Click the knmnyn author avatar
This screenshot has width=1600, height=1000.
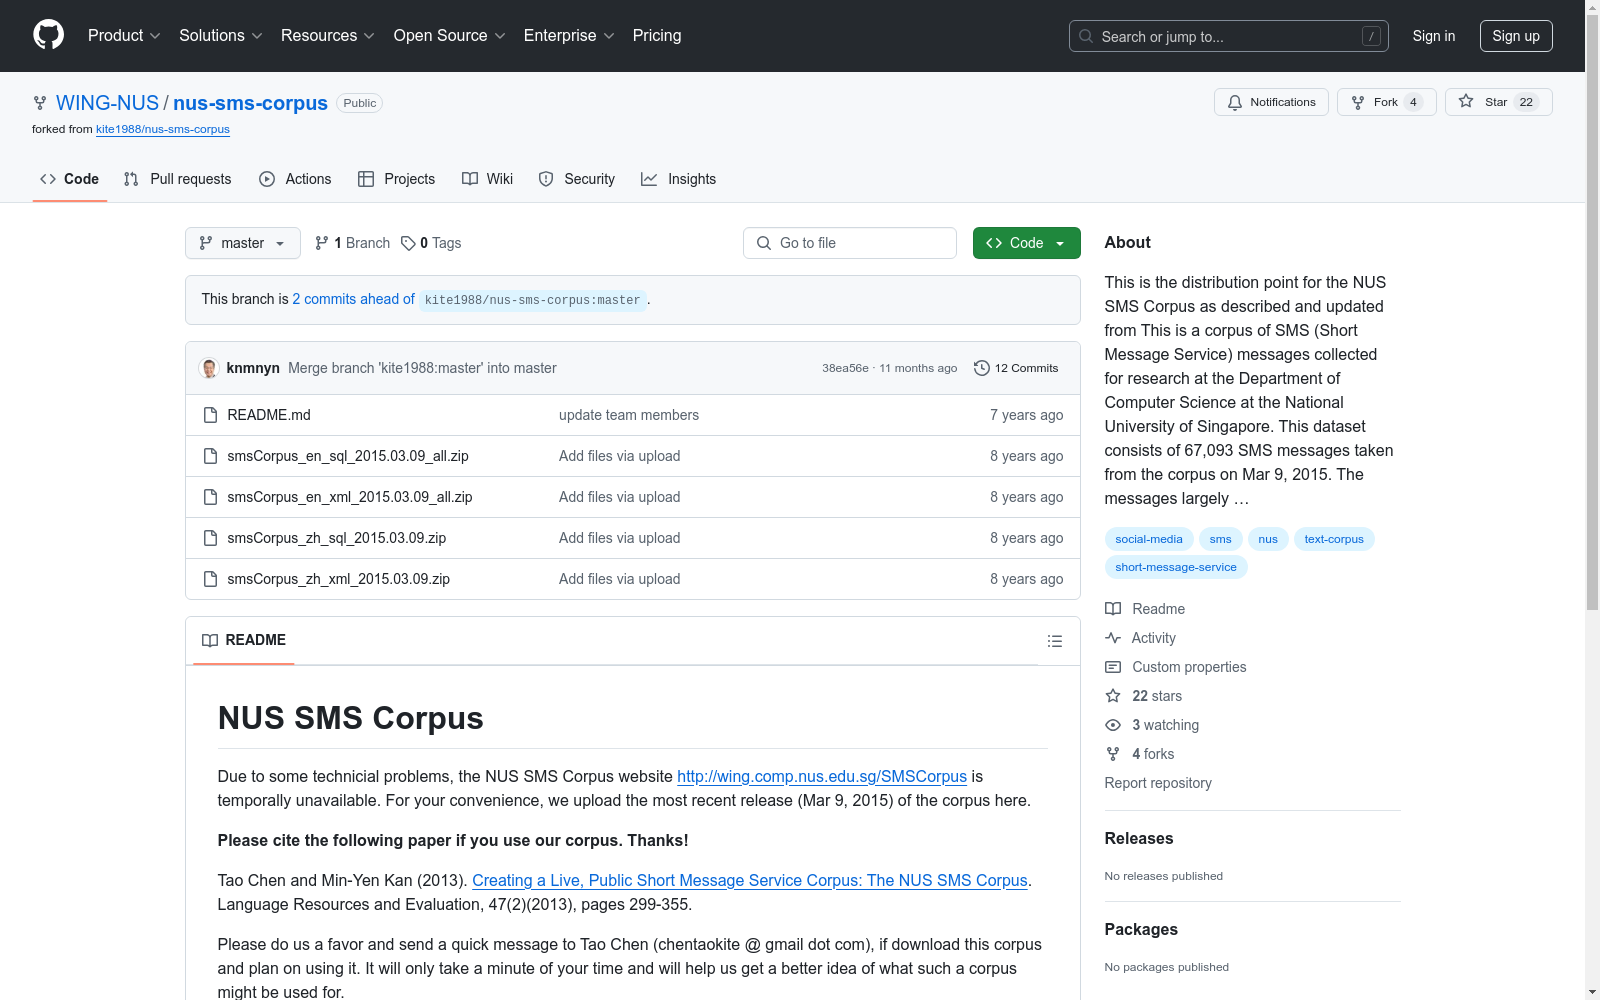(209, 368)
